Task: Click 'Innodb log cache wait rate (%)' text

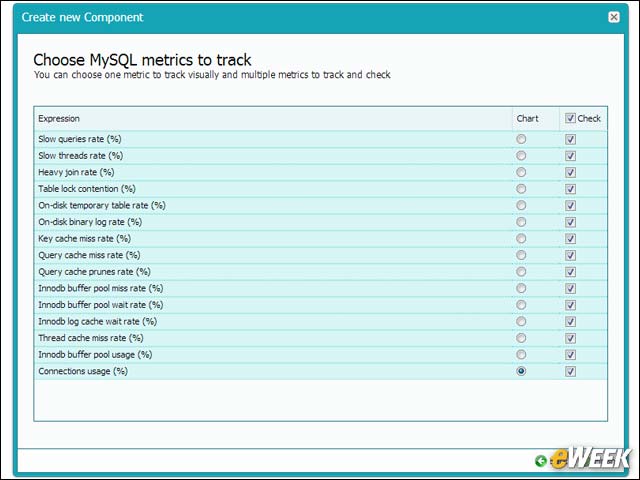Action: 98,321
